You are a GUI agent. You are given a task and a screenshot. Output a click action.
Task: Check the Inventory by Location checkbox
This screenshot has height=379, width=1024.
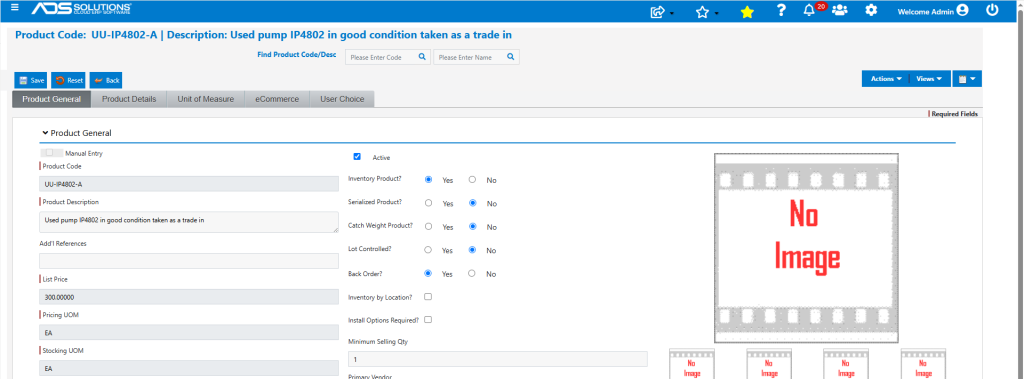click(428, 297)
